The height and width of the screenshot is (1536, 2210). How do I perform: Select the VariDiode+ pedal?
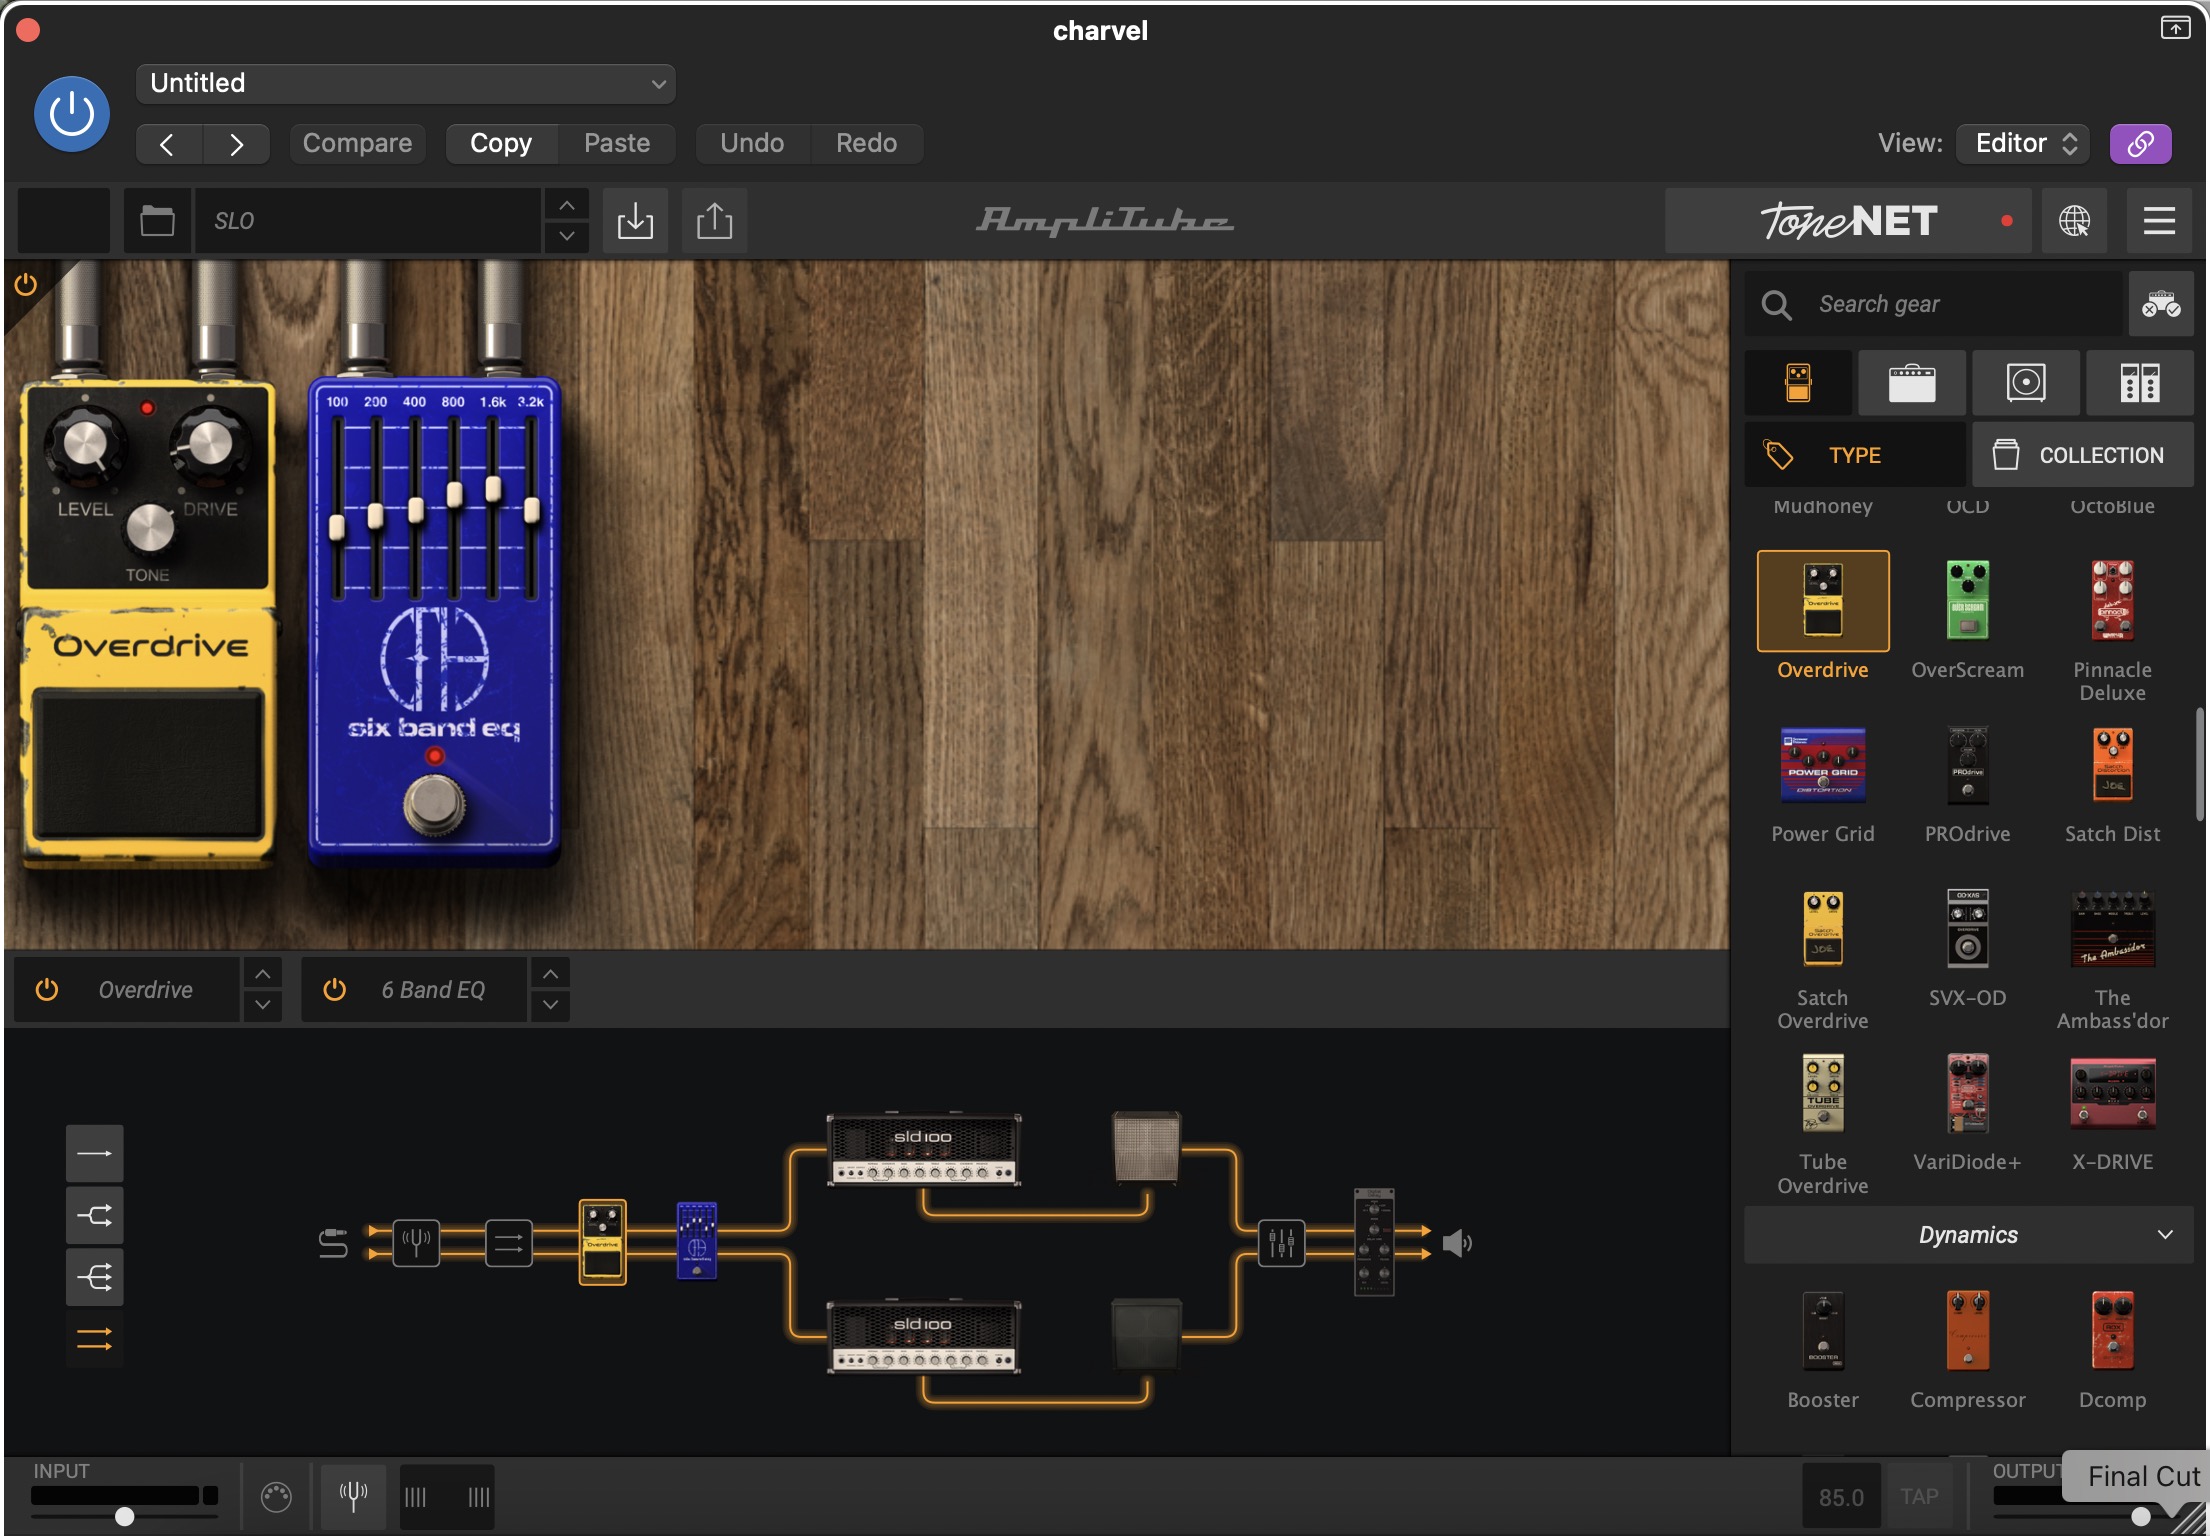point(1967,1093)
